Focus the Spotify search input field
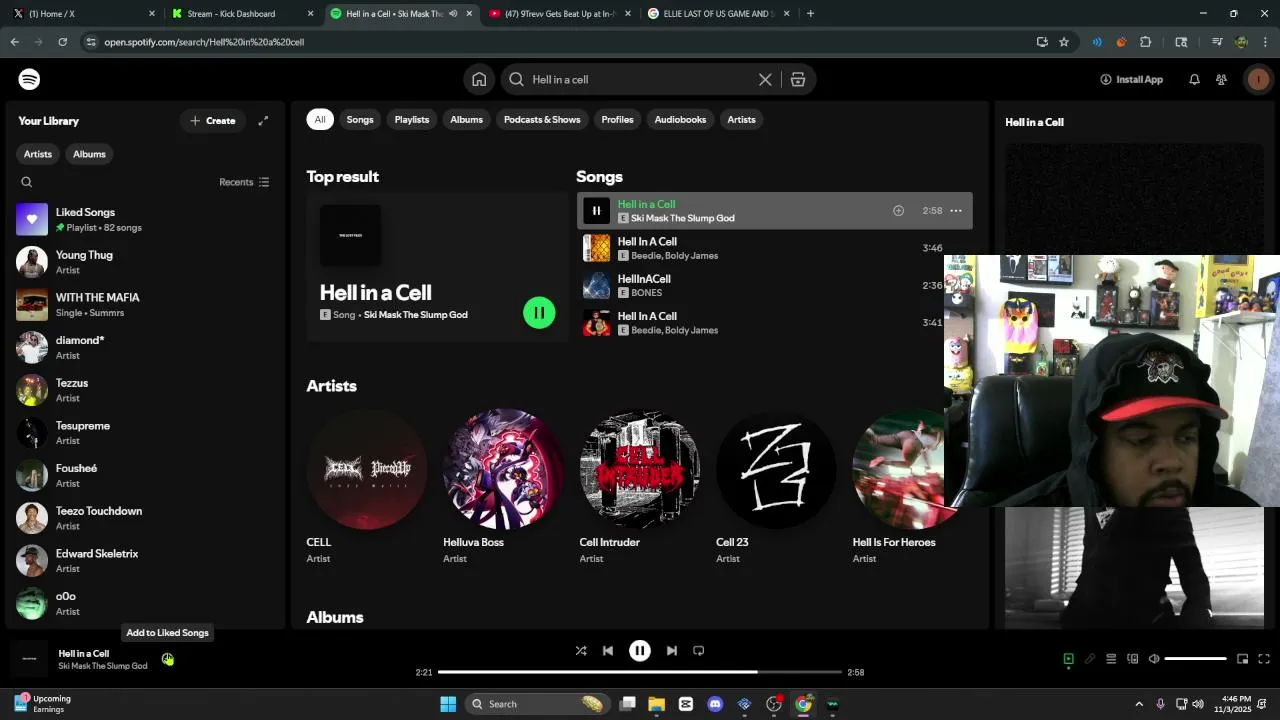 click(x=640, y=79)
